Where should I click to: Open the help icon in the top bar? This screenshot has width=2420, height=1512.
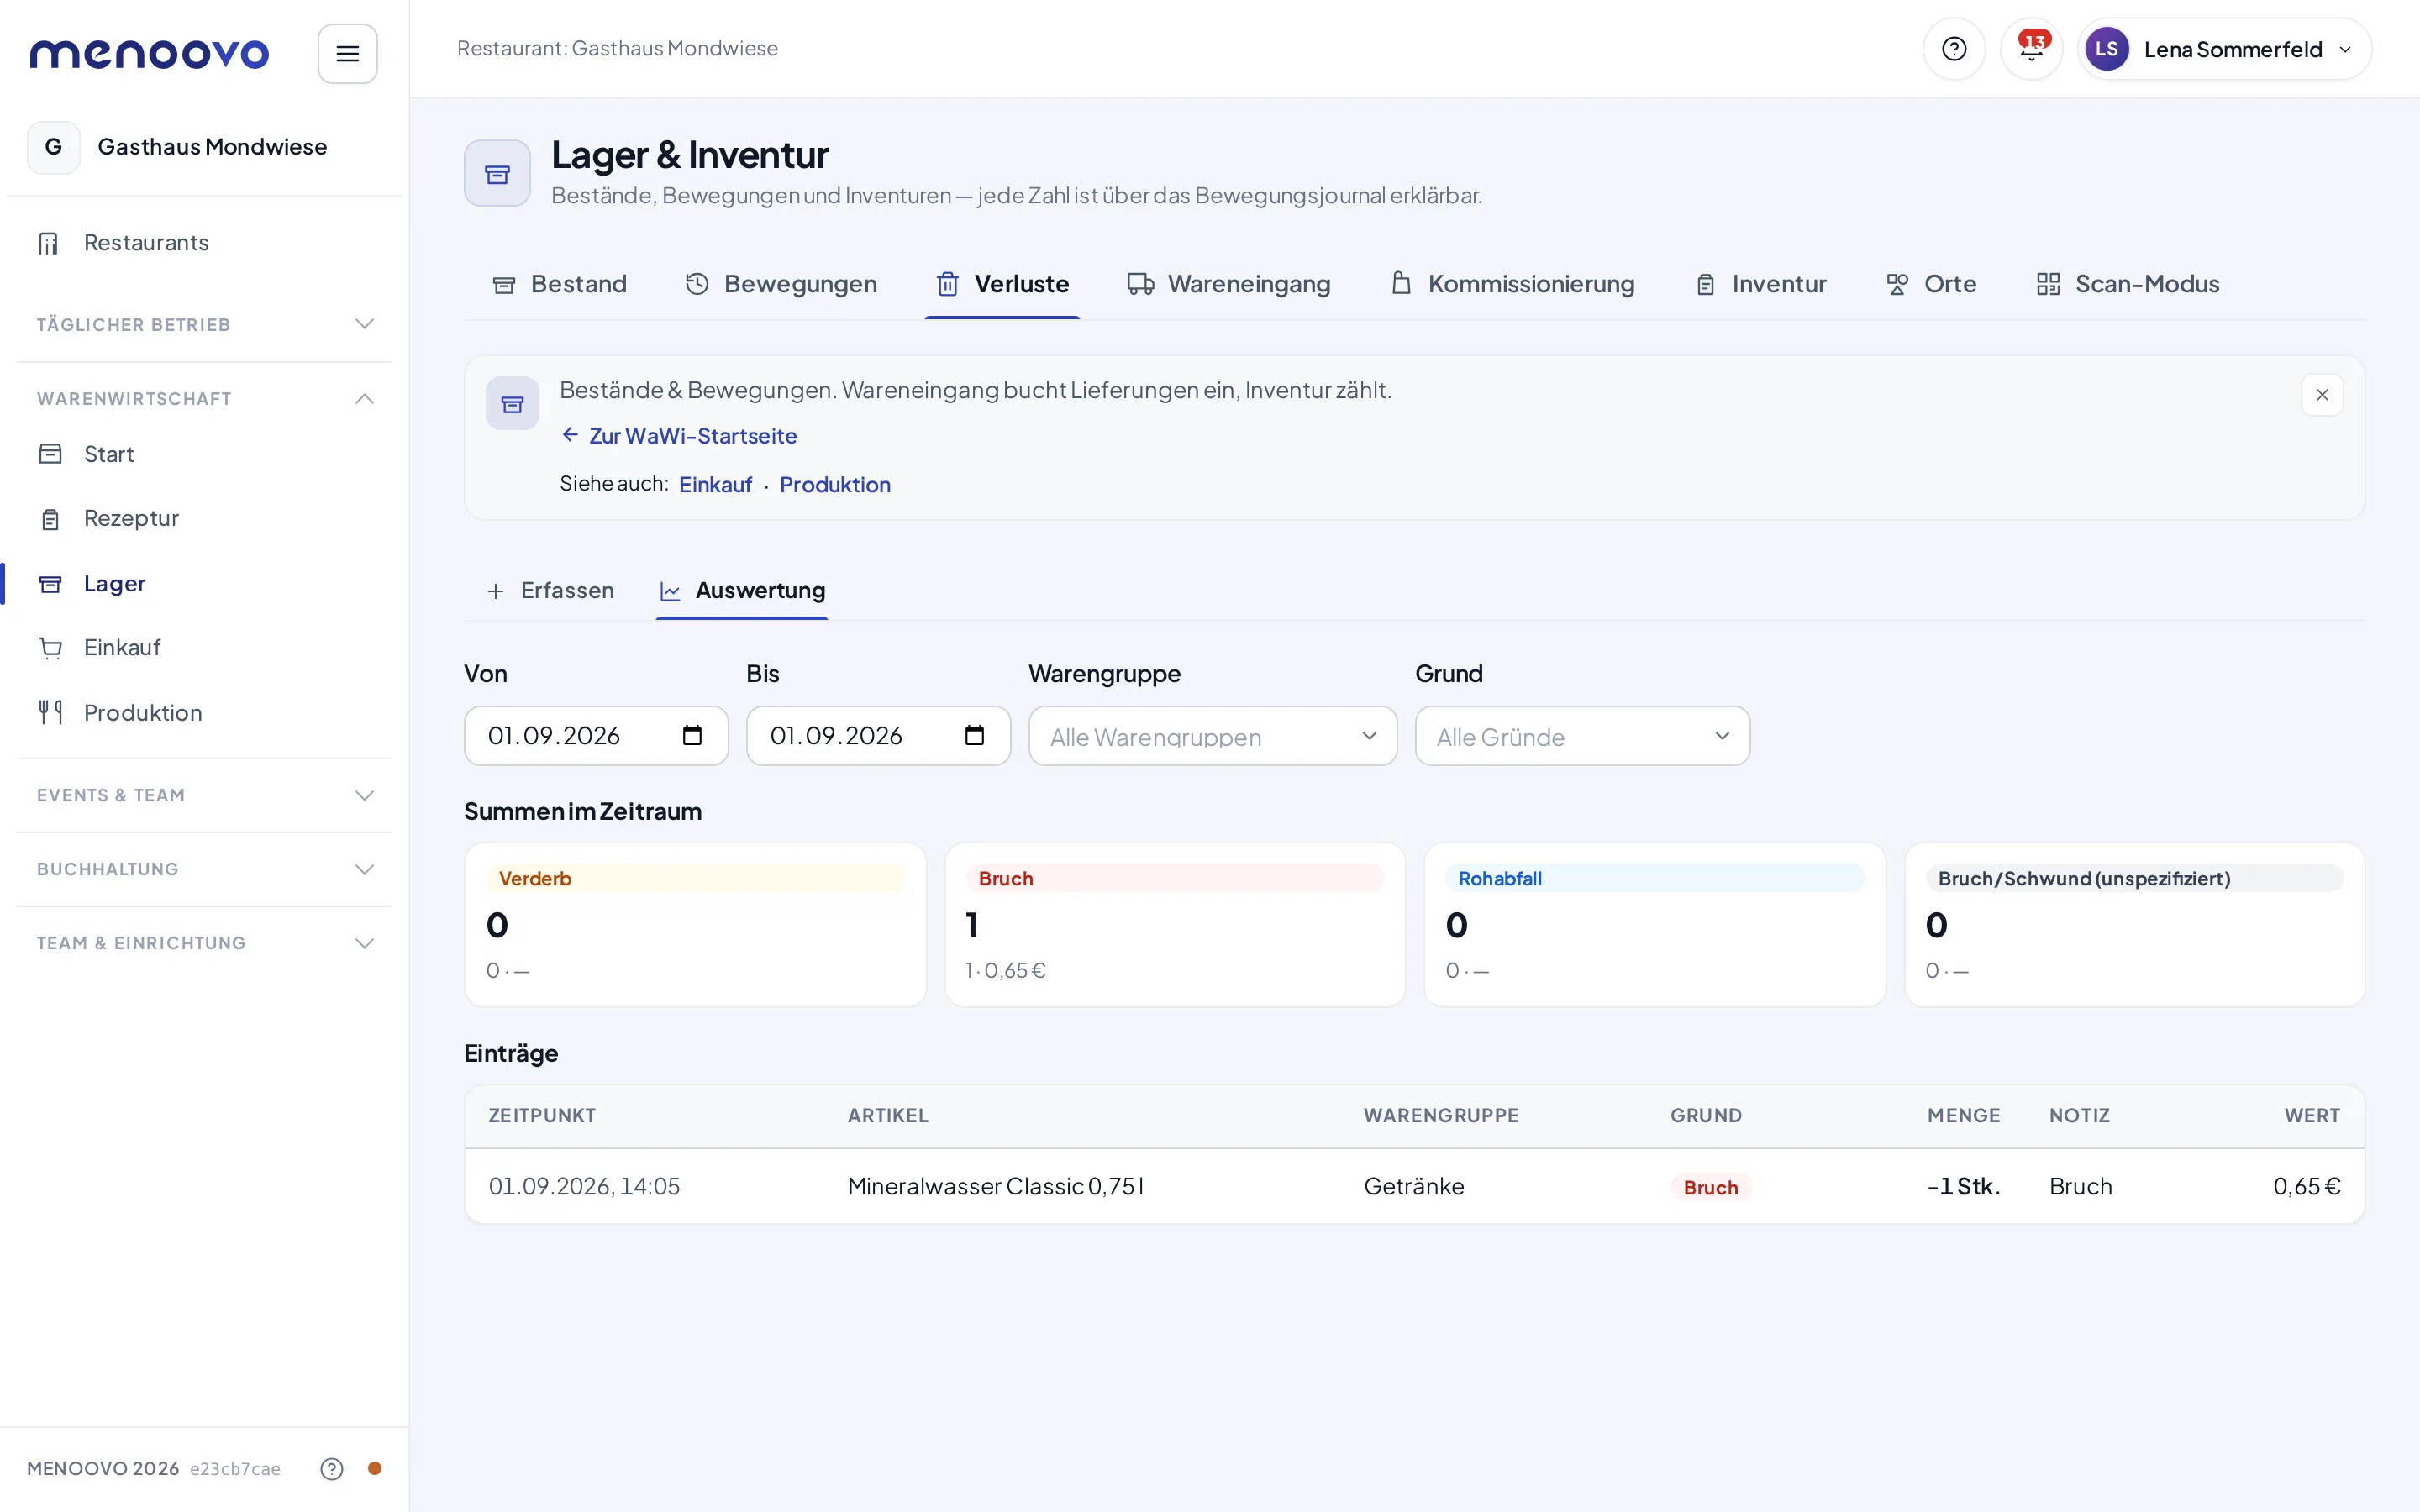point(1953,49)
